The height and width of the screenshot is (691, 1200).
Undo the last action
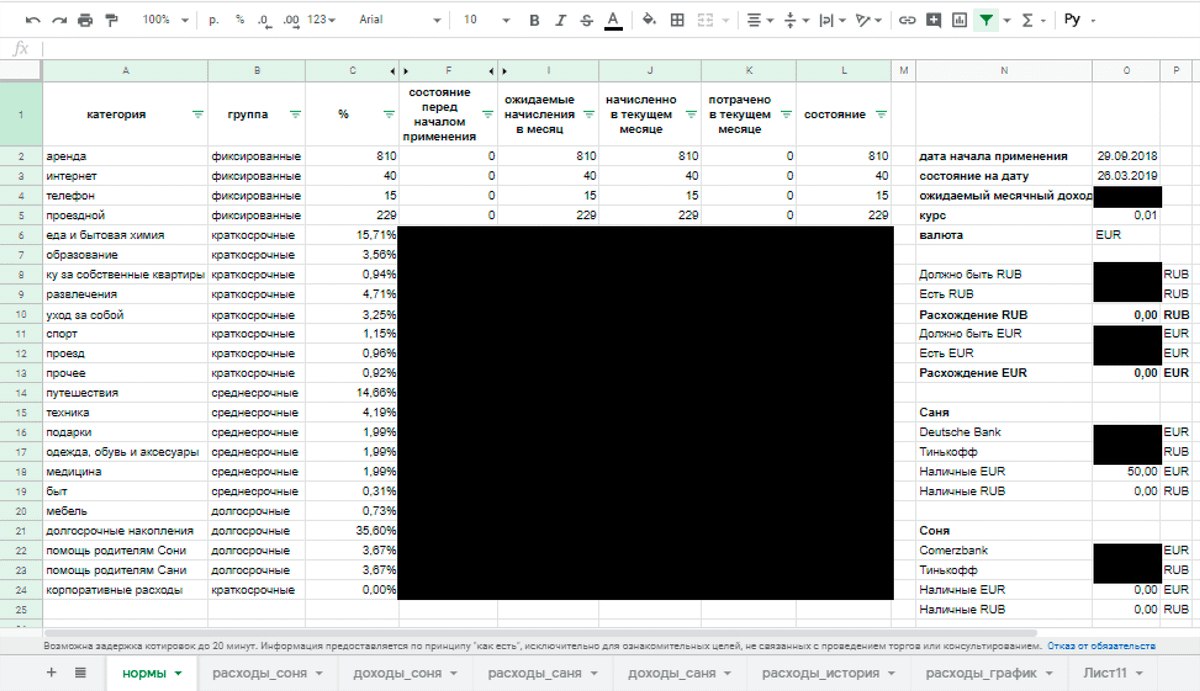tap(33, 20)
